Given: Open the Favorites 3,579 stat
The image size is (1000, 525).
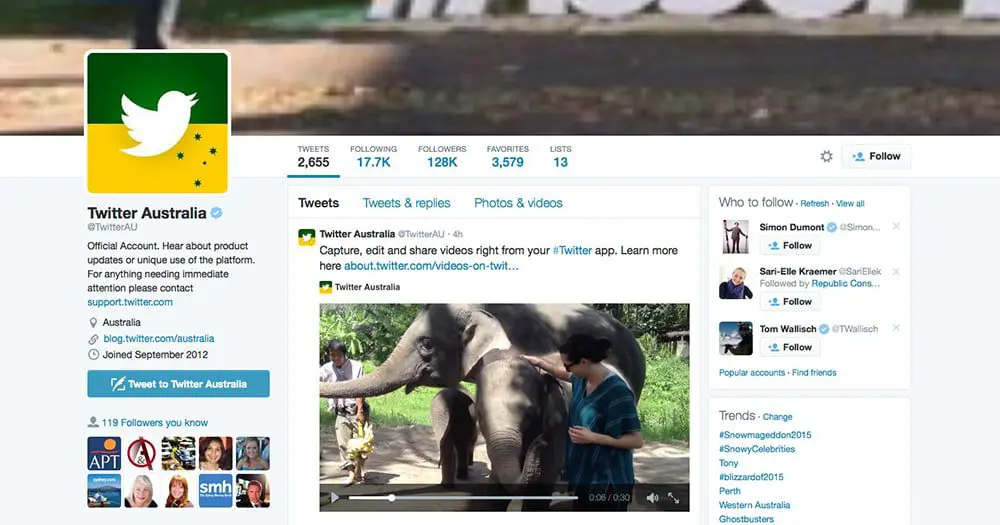Looking at the screenshot, I should pyautogui.click(x=508, y=156).
